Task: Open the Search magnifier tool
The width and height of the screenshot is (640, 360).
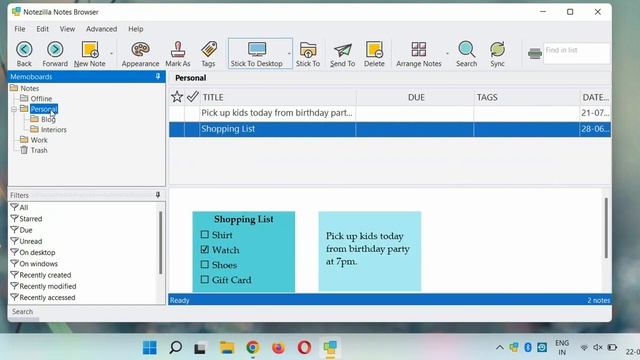Action: click(x=467, y=54)
